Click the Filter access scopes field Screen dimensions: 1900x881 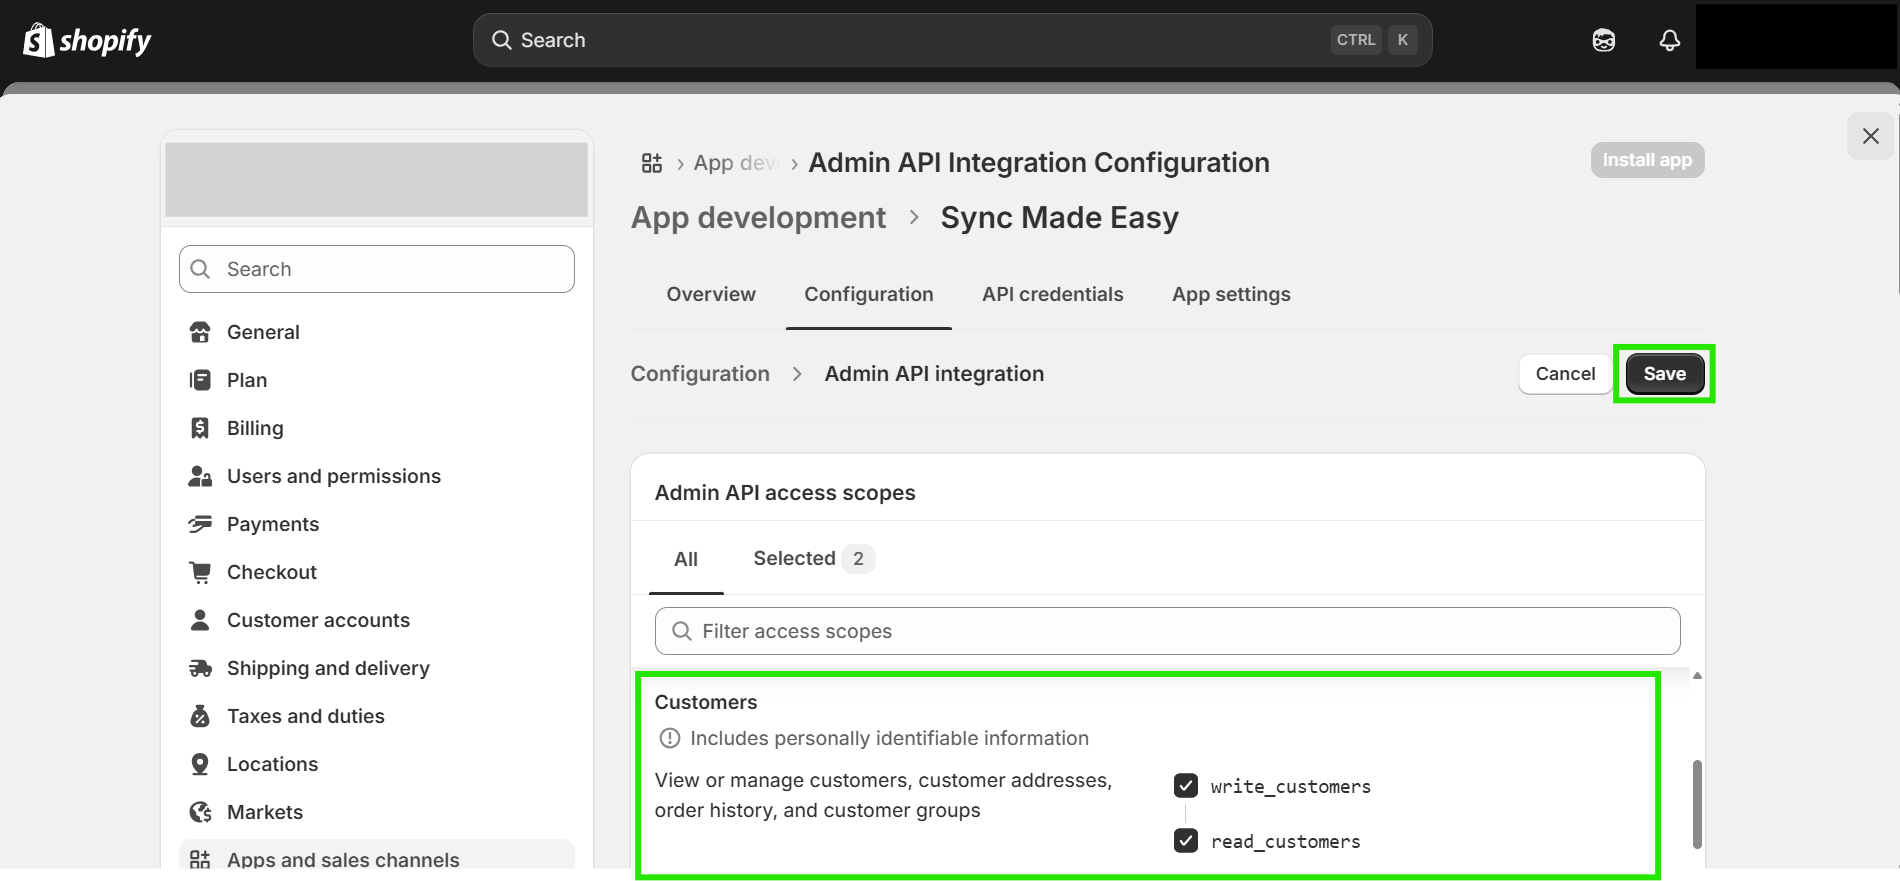tap(1167, 631)
